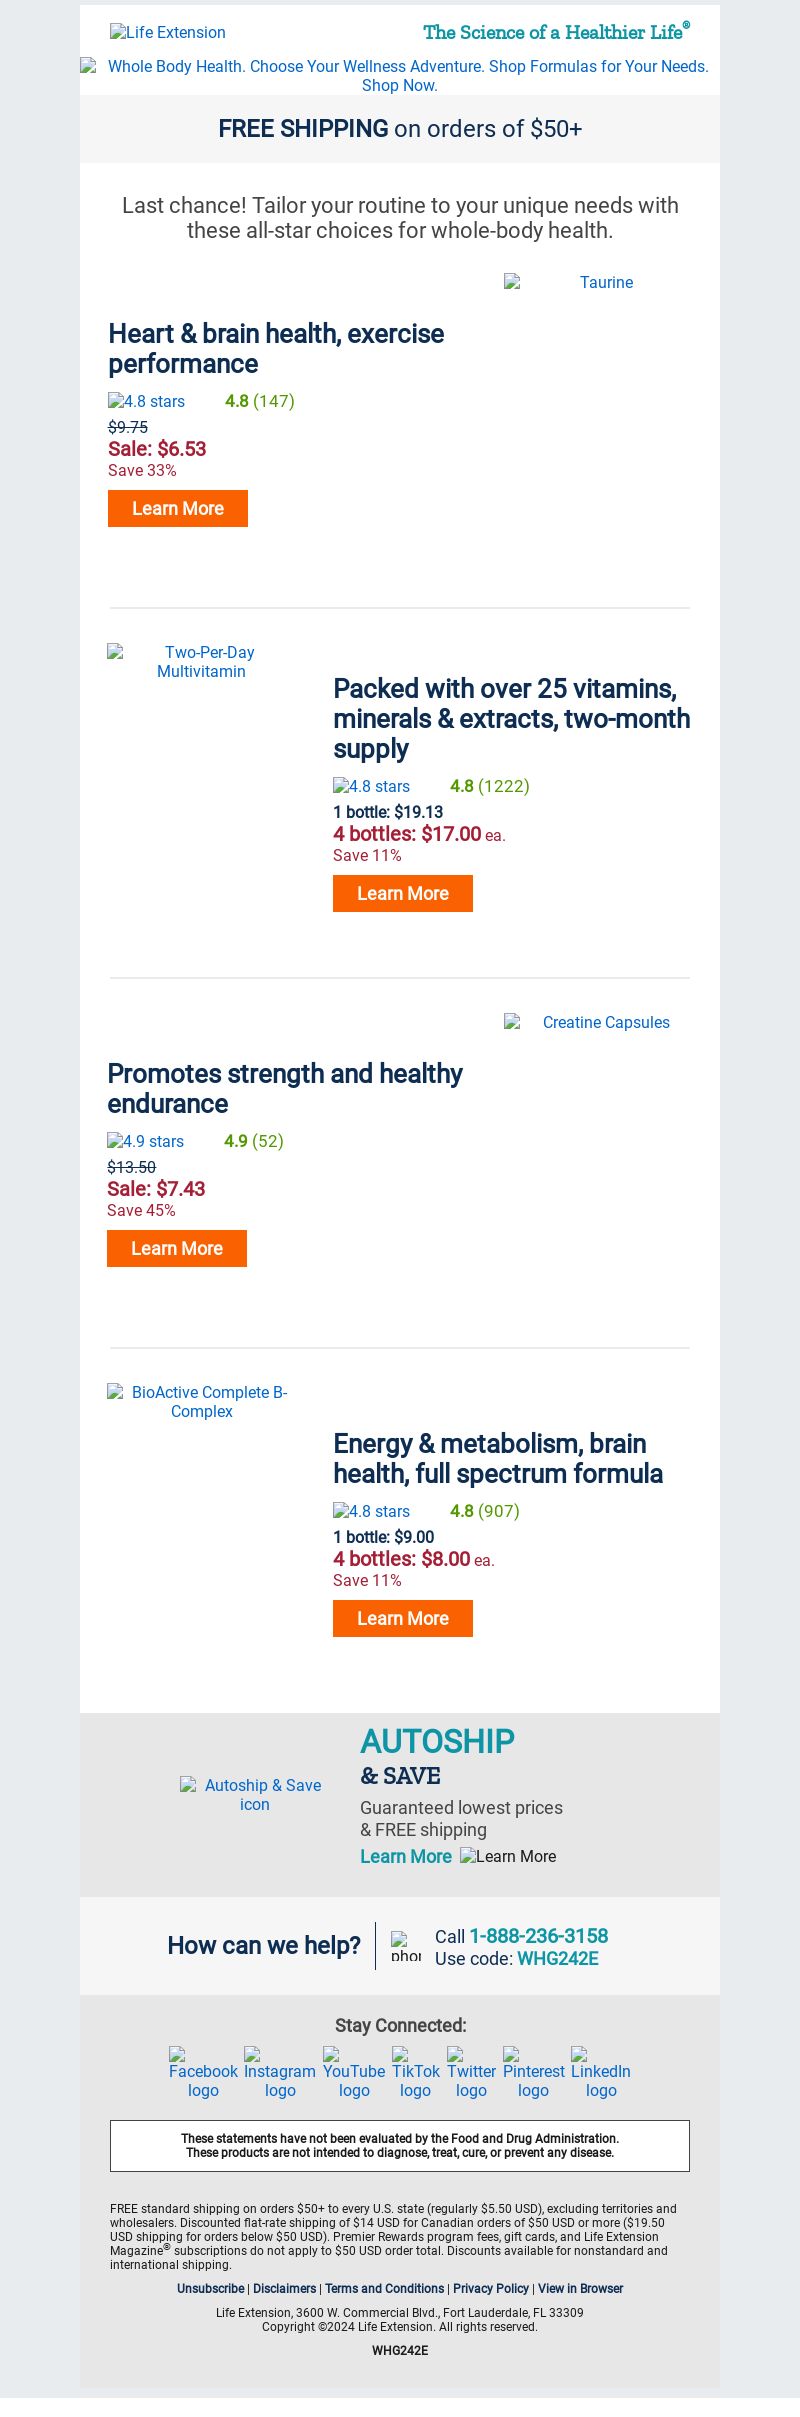Open the TikTok logo link
Image resolution: width=800 pixels, height=2417 pixels.
pos(416,2072)
